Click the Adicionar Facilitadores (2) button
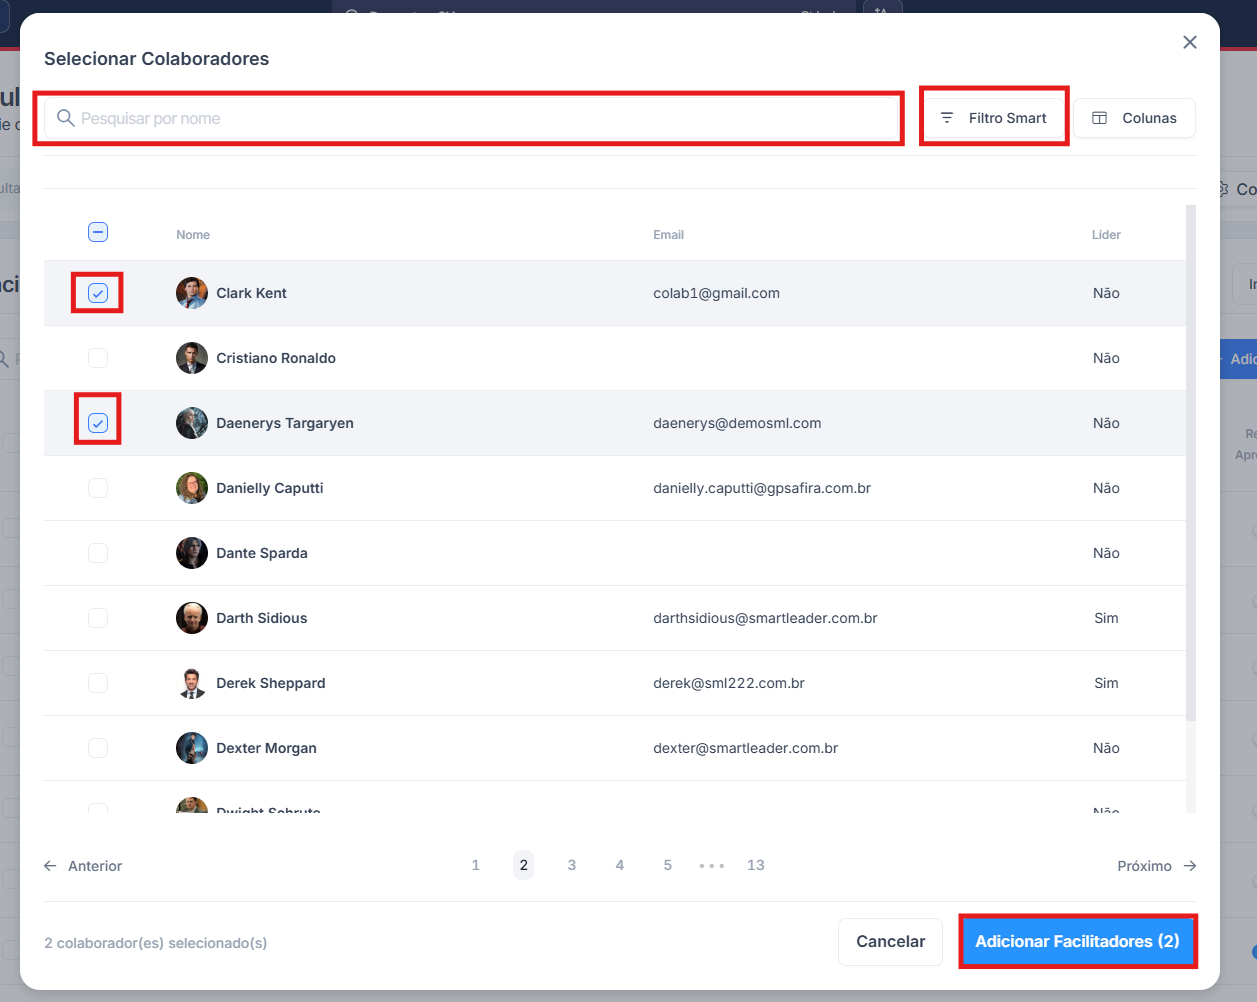Image resolution: width=1257 pixels, height=1002 pixels. [1077, 941]
